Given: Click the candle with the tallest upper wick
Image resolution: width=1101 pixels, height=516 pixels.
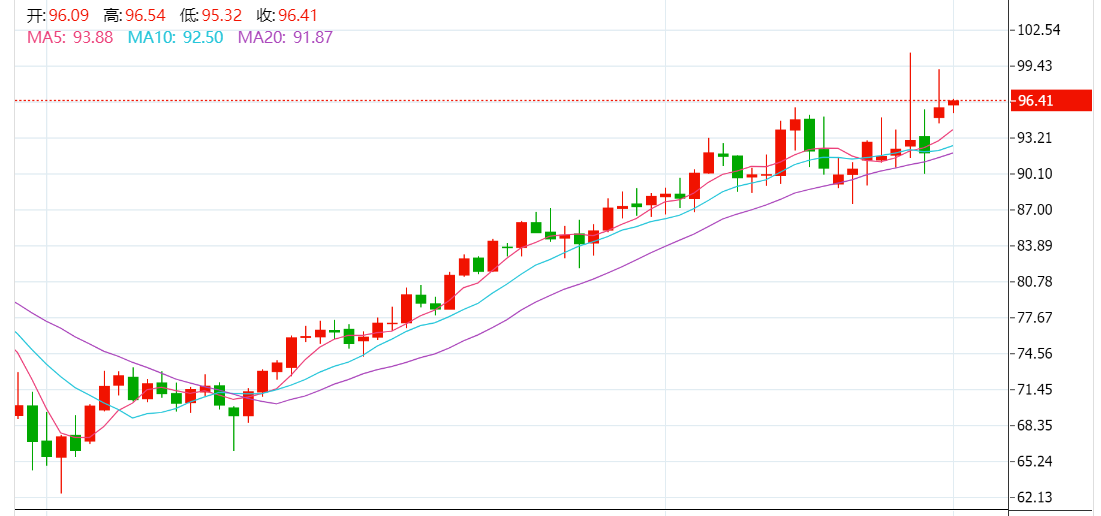Looking at the screenshot, I should [x=910, y=143].
